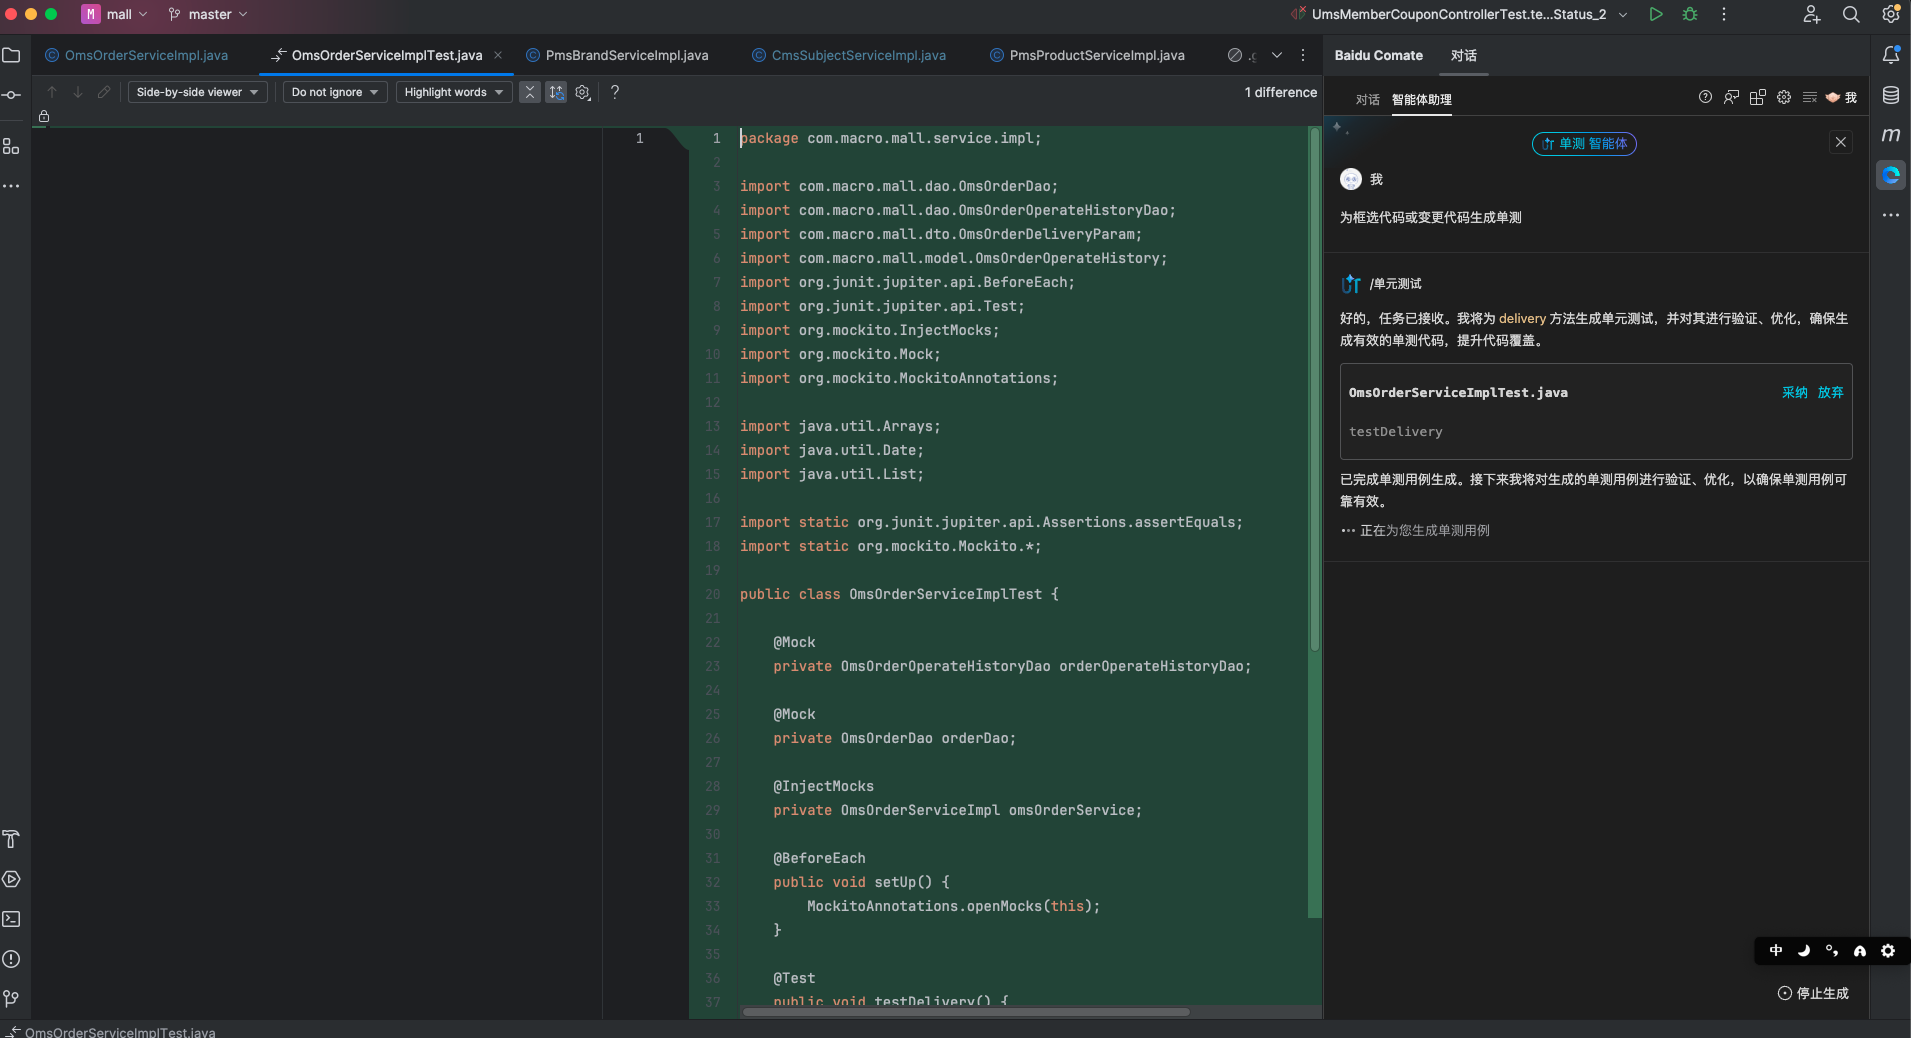Open the Project tool window folder icon
The height and width of the screenshot is (1038, 1911).
tap(11, 55)
